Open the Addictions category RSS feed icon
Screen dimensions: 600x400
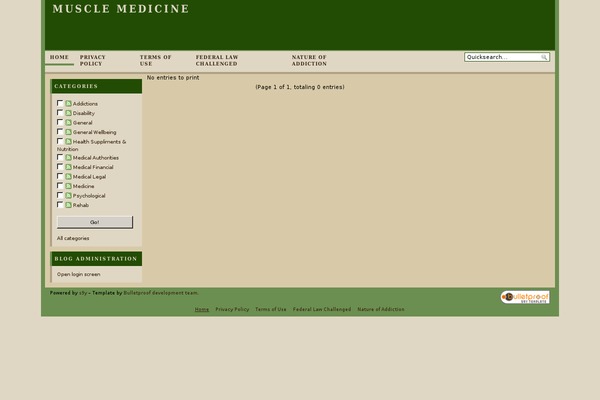coord(68,103)
